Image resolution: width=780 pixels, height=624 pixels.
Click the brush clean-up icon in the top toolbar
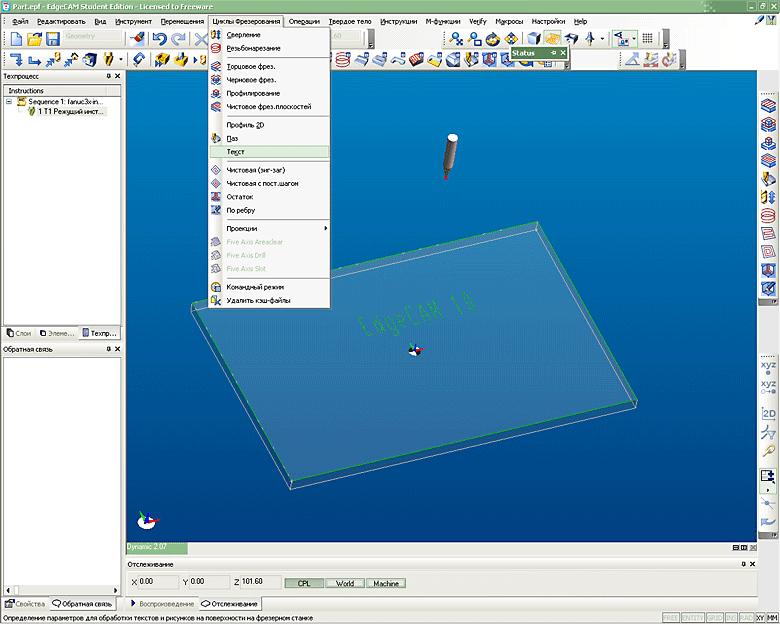point(137,39)
